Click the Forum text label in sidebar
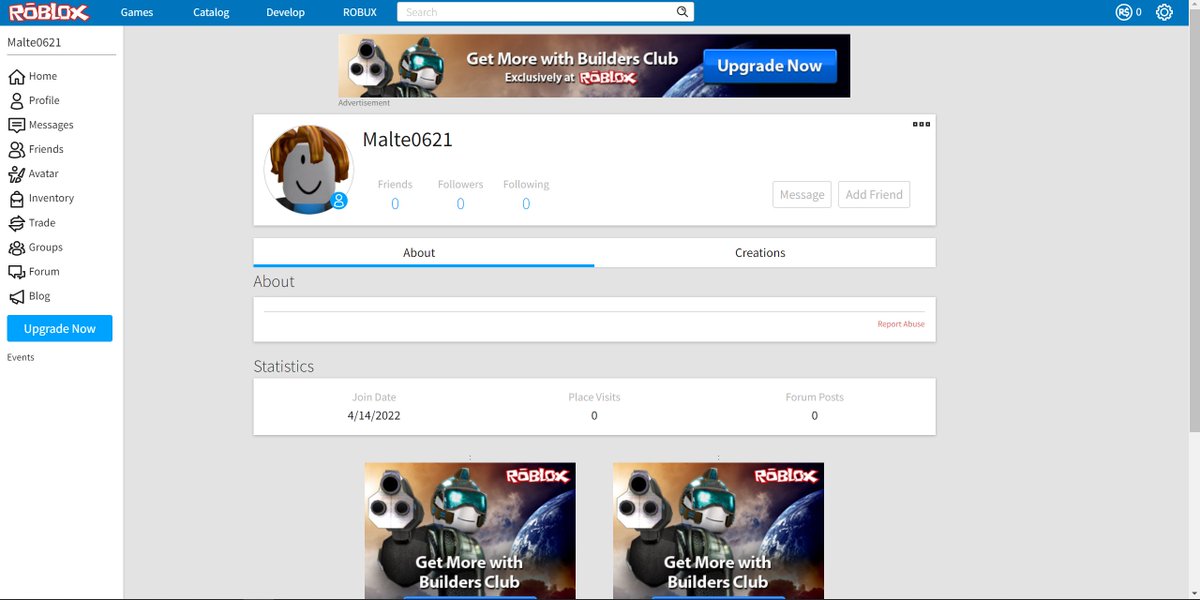Screen dimensions: 1200x600 tap(44, 272)
